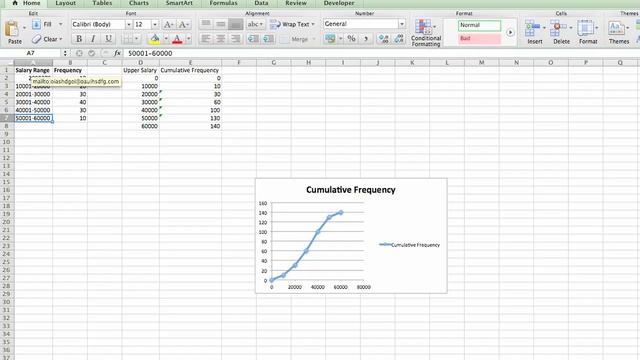This screenshot has height=360, width=640.
Task: Increase indent icon
Action: (269, 39)
